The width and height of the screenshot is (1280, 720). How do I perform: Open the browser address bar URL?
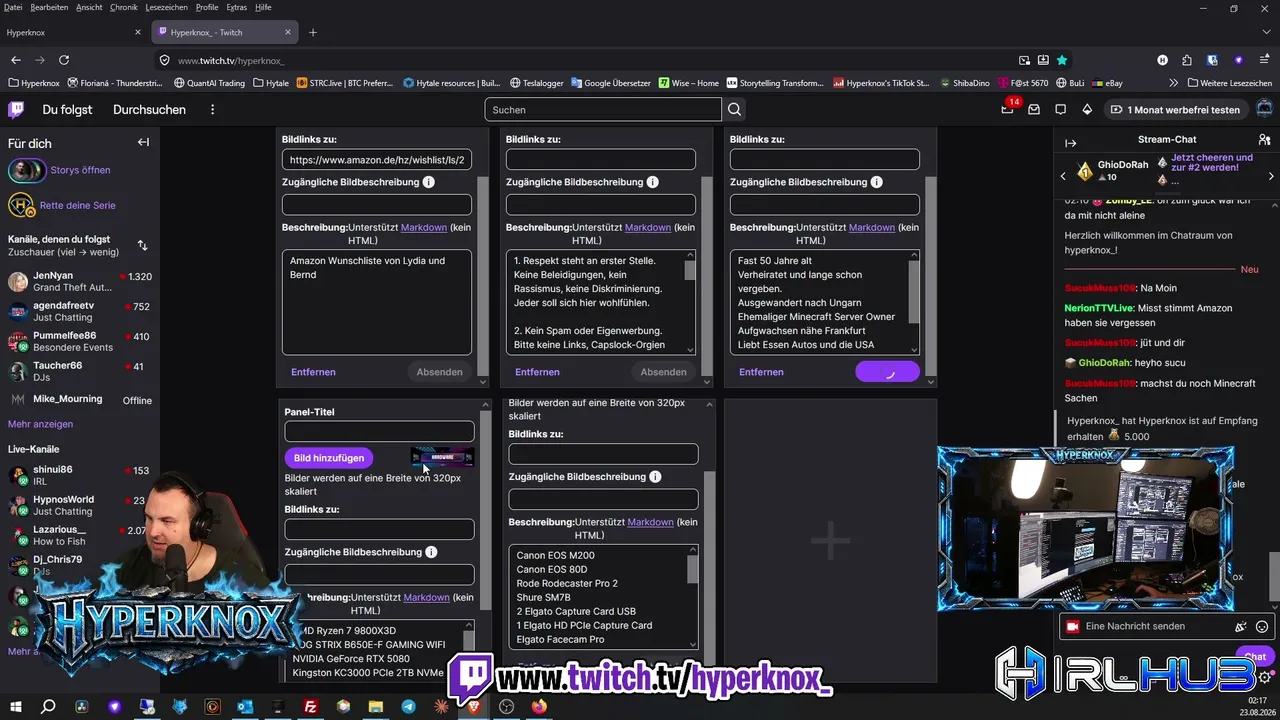(231, 60)
